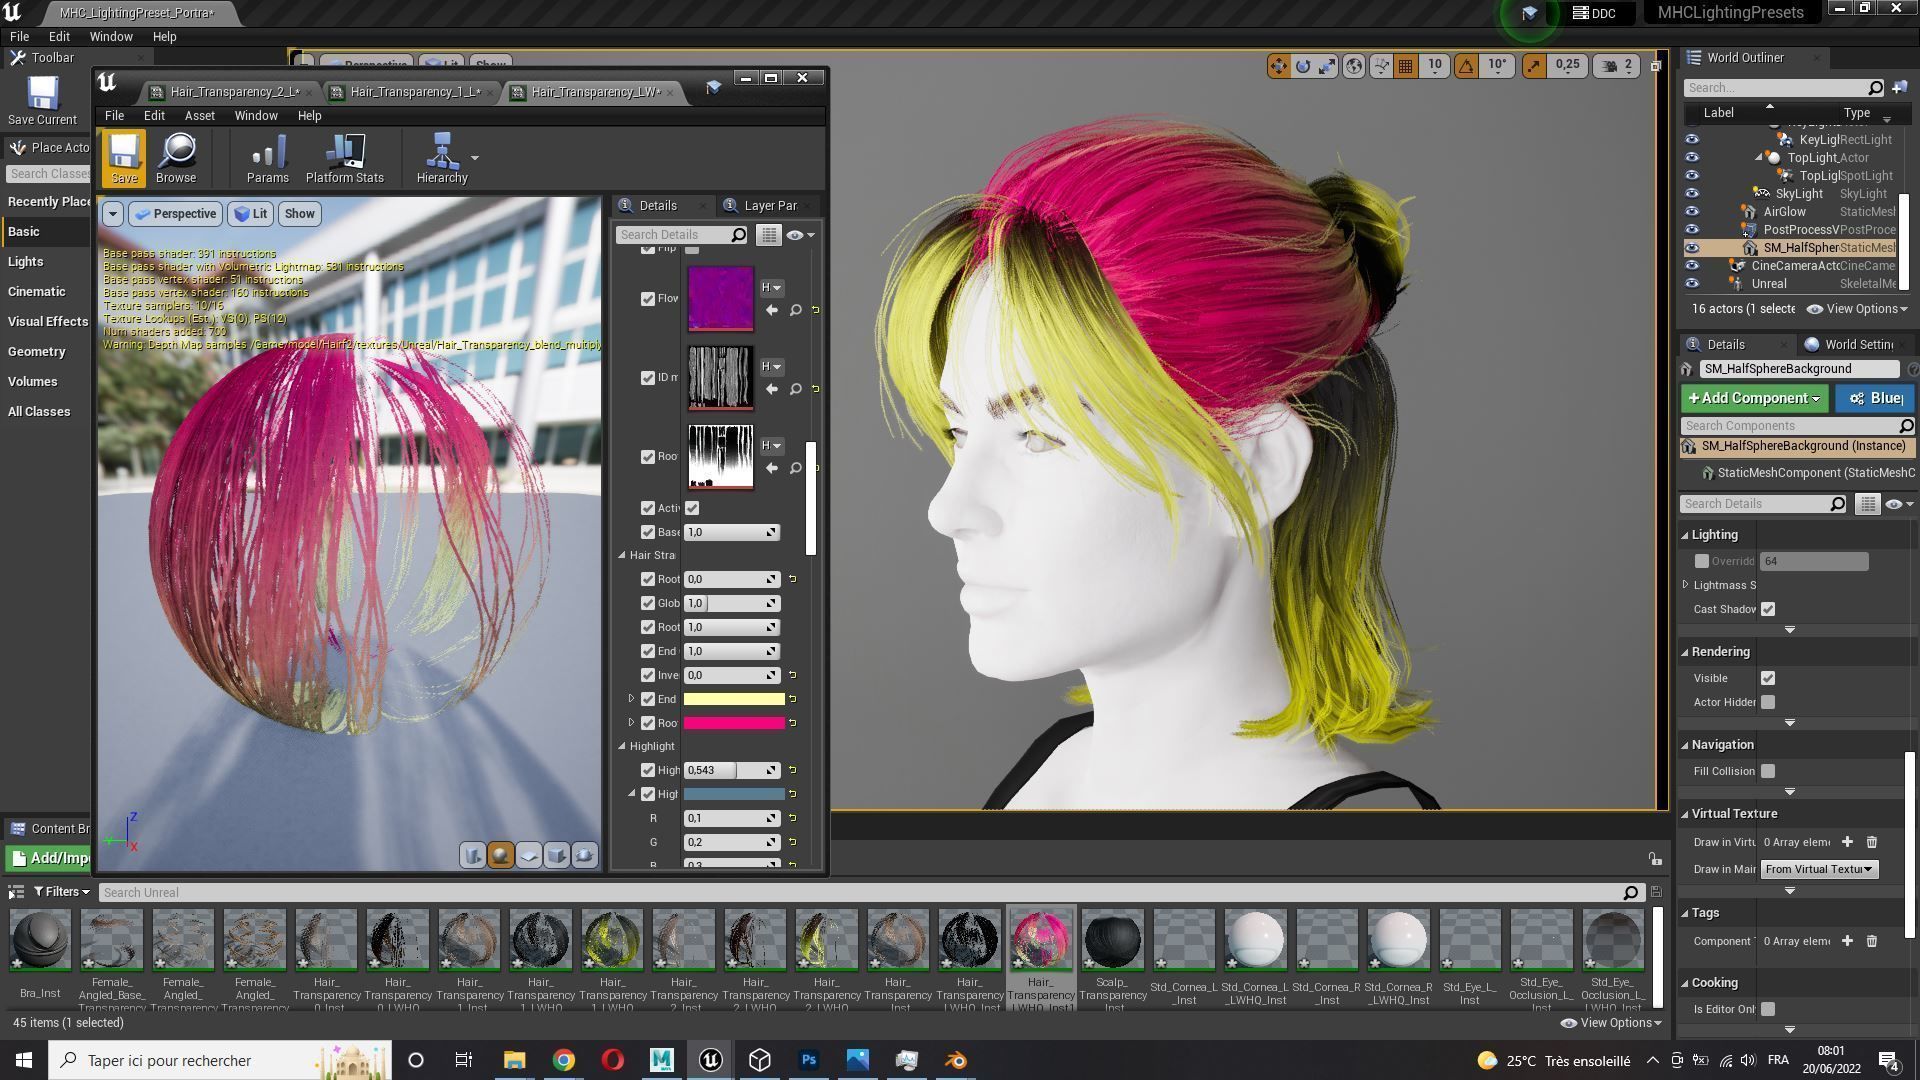Toggle visibility of SkyLight in outliner

click(x=1692, y=194)
